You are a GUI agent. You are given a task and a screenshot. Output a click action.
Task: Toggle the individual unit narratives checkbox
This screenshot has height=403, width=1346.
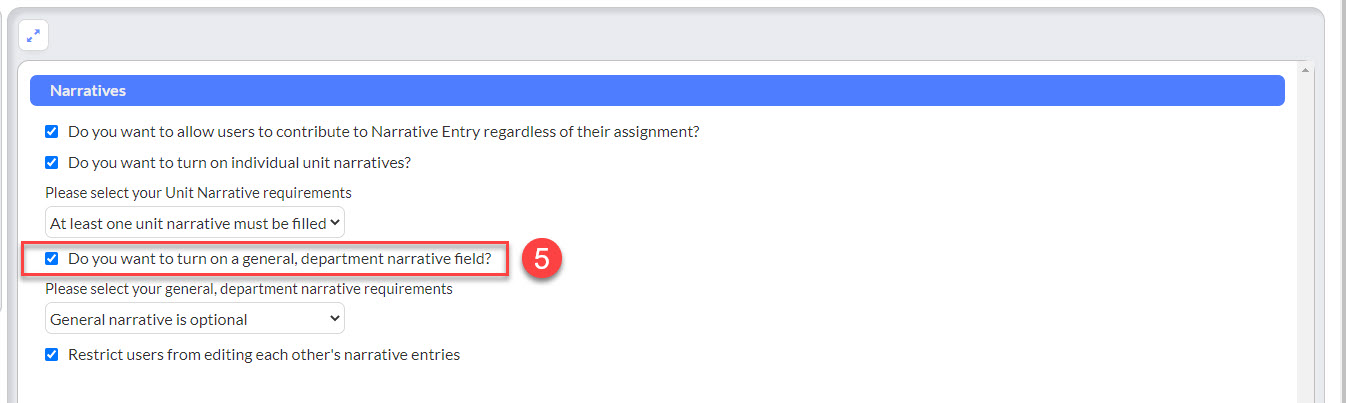pos(52,162)
